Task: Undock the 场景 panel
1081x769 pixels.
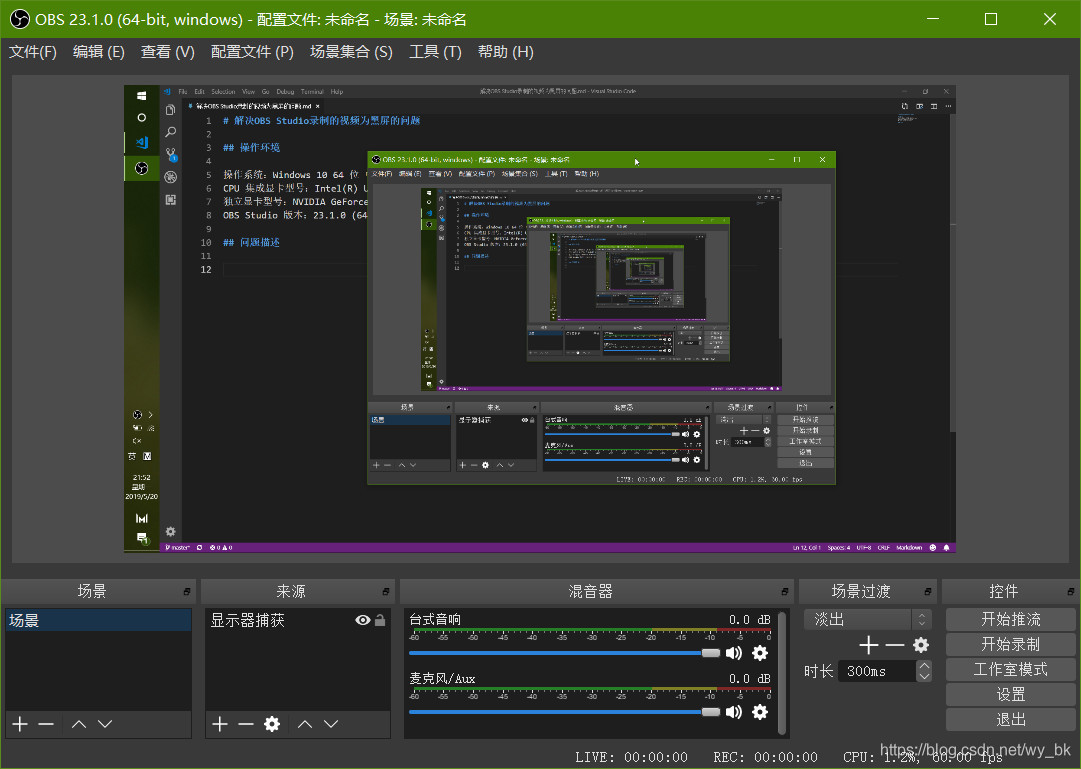Action: 187,592
